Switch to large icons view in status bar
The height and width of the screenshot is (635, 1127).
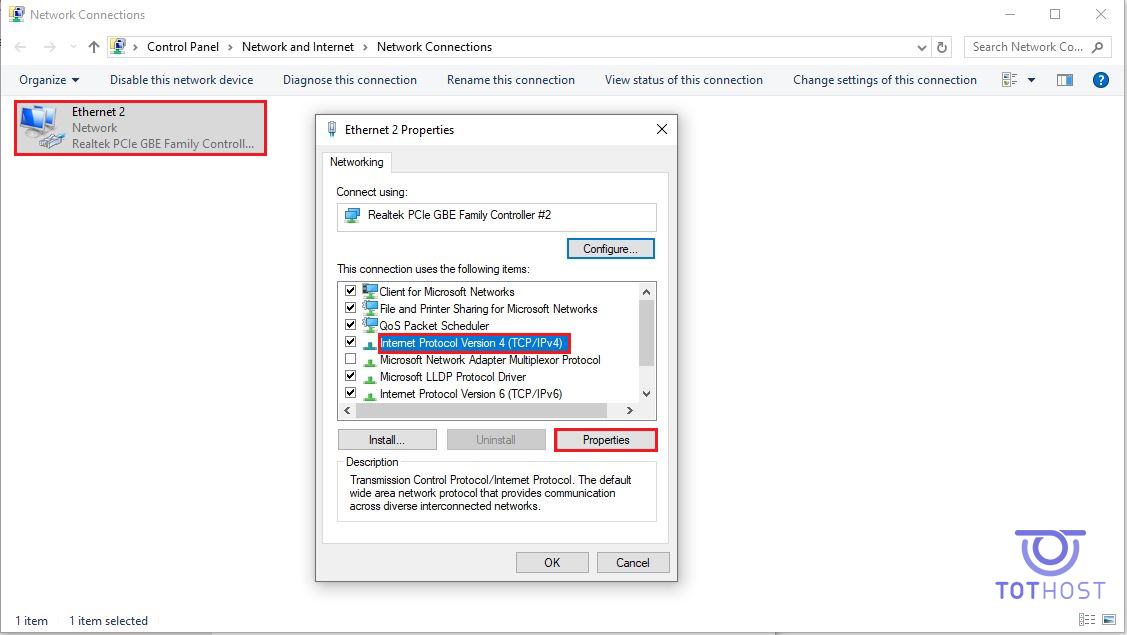pyautogui.click(x=1107, y=621)
